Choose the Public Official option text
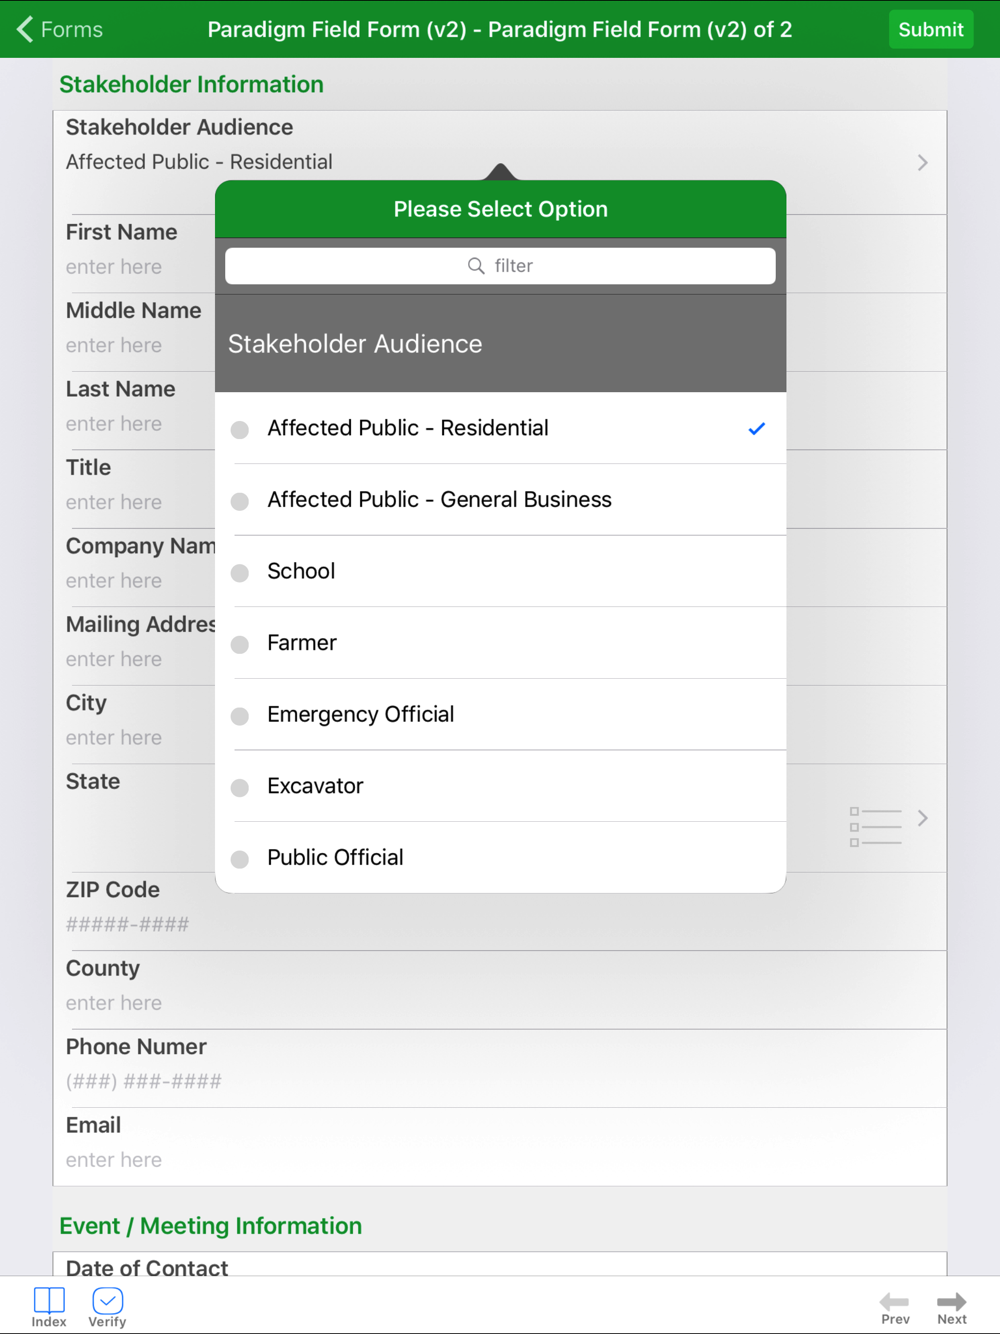The height and width of the screenshot is (1334, 1000). (335, 857)
